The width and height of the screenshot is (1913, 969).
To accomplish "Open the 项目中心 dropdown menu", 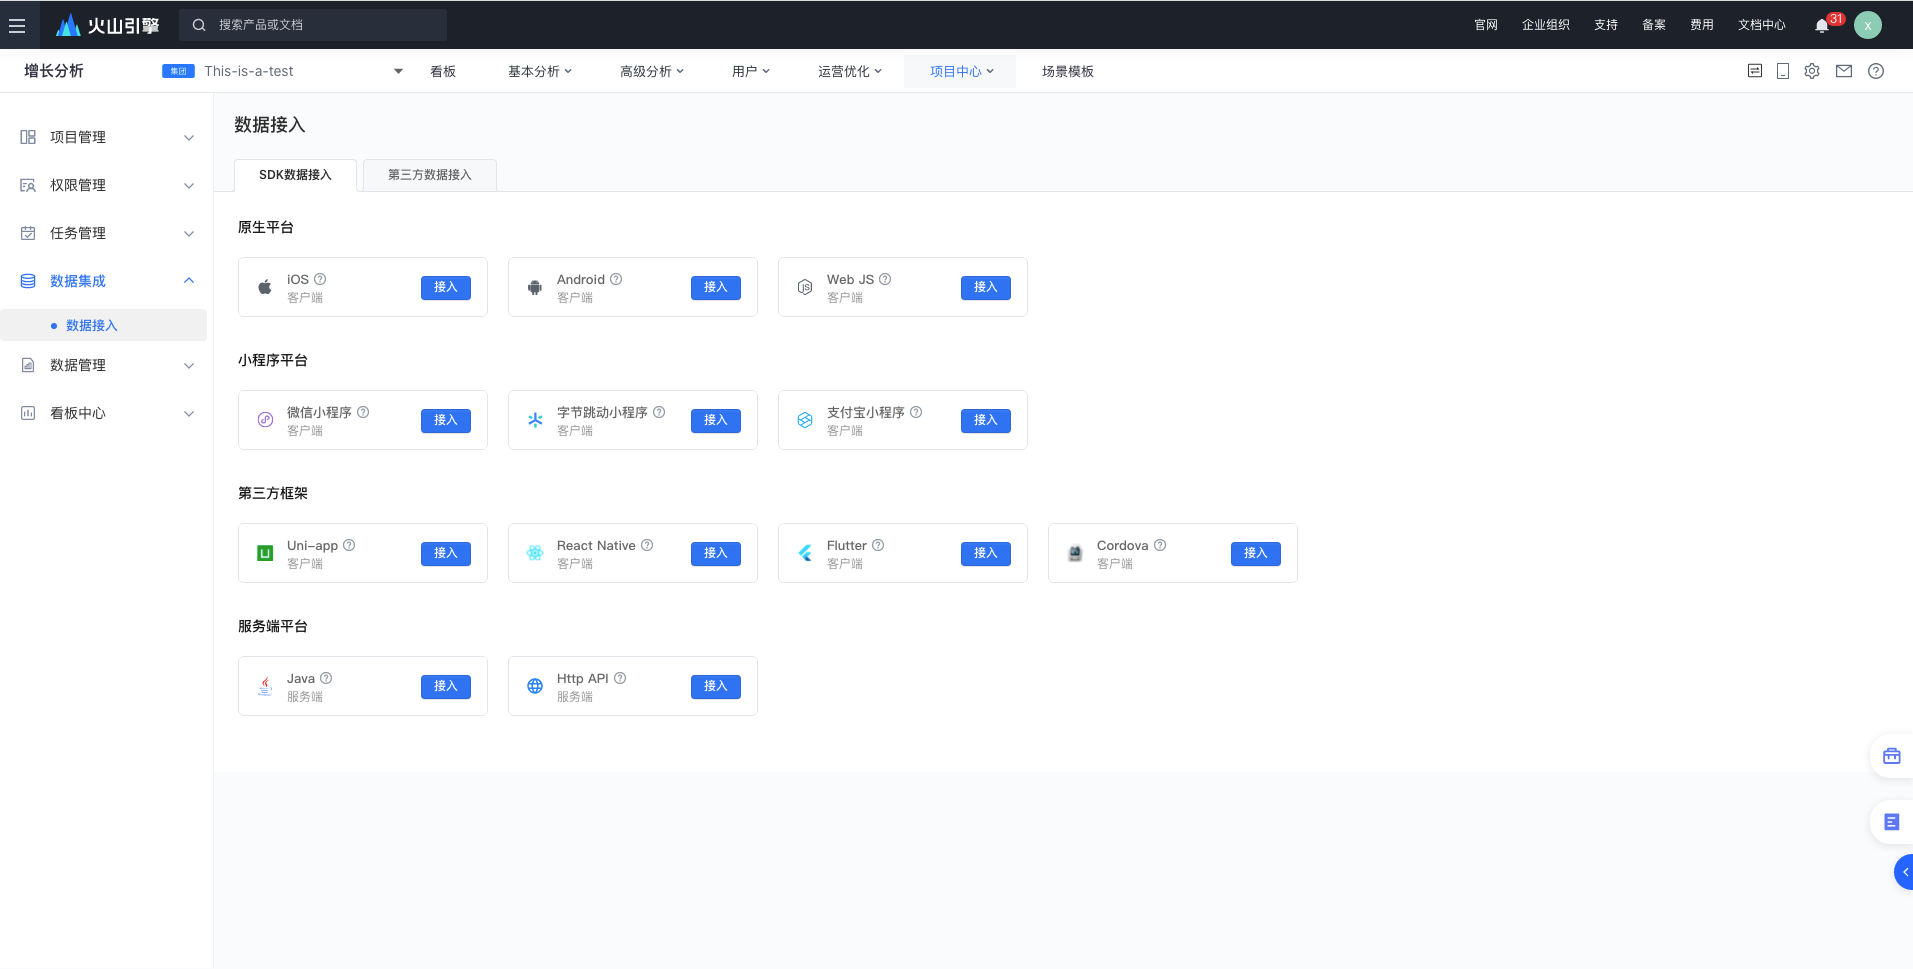I will (960, 71).
